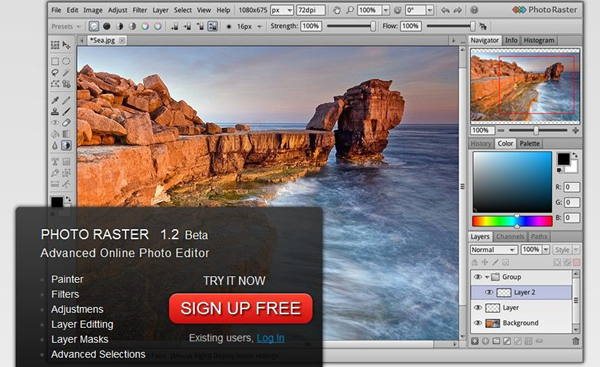Click the SIGN UP FREE button
Screen dimensions: 600x367
pos(241,308)
